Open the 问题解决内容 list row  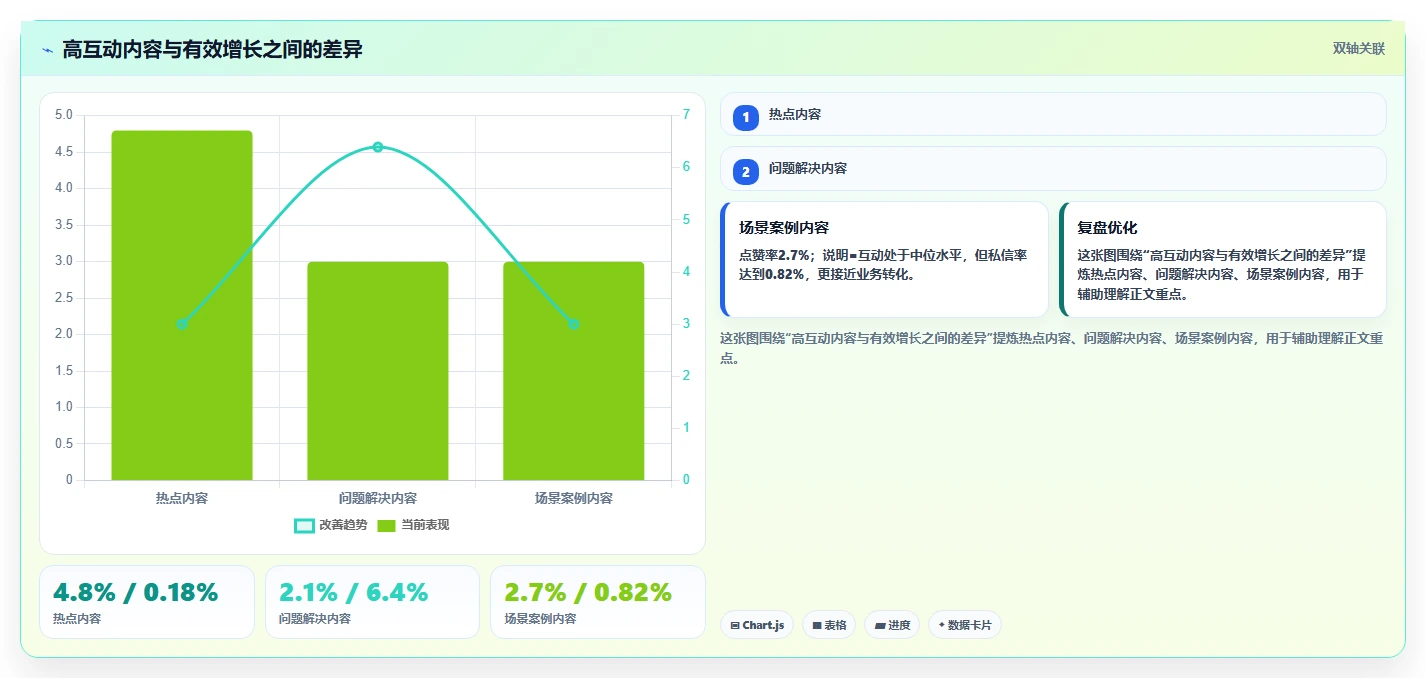[1053, 168]
